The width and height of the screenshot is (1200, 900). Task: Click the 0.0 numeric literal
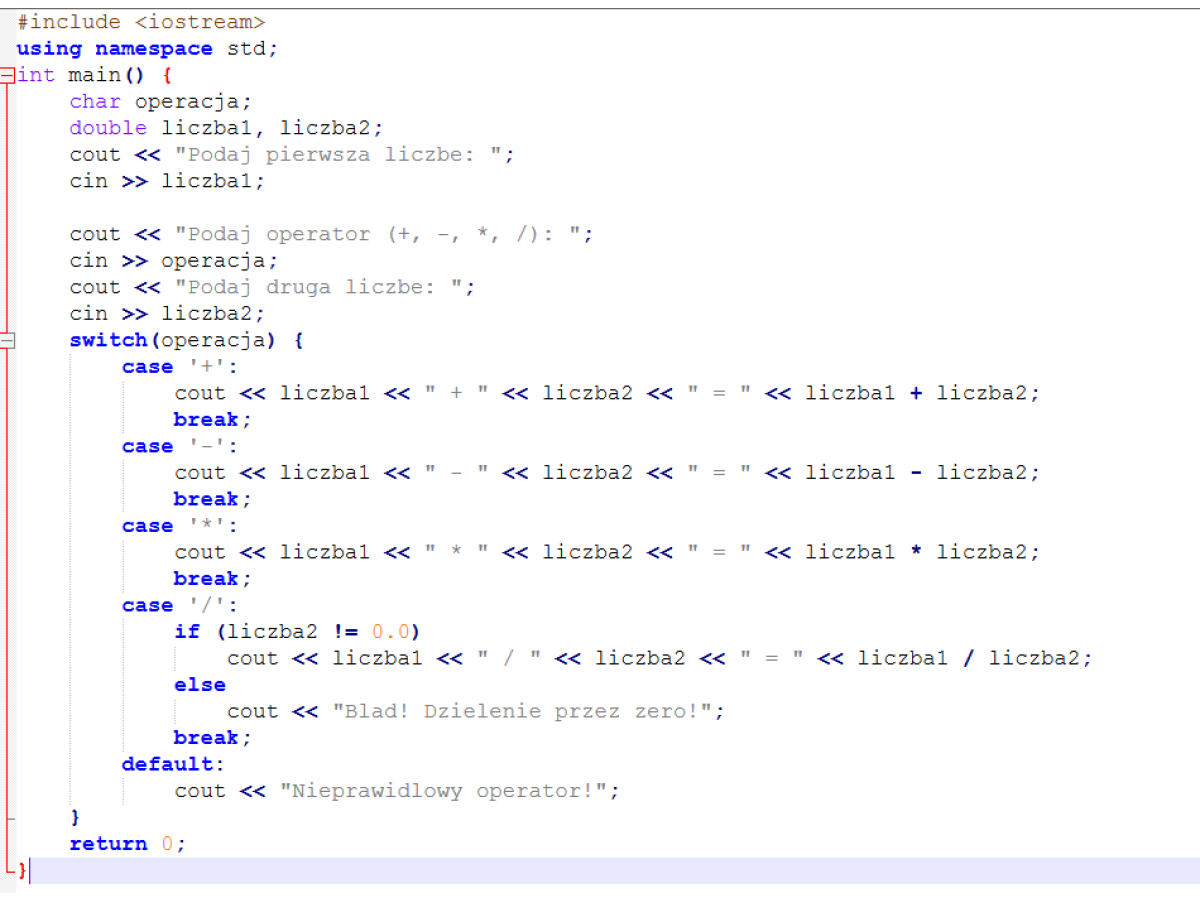pyautogui.click(x=390, y=632)
